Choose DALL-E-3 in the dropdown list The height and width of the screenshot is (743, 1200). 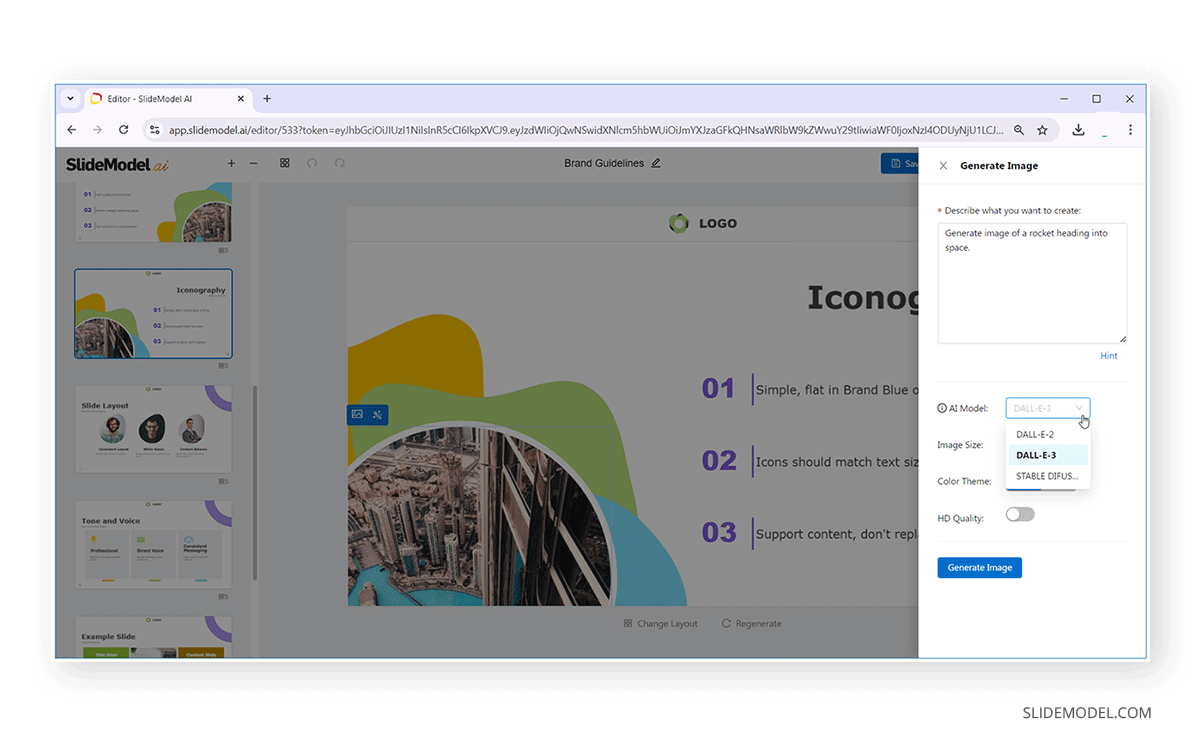click(1036, 455)
